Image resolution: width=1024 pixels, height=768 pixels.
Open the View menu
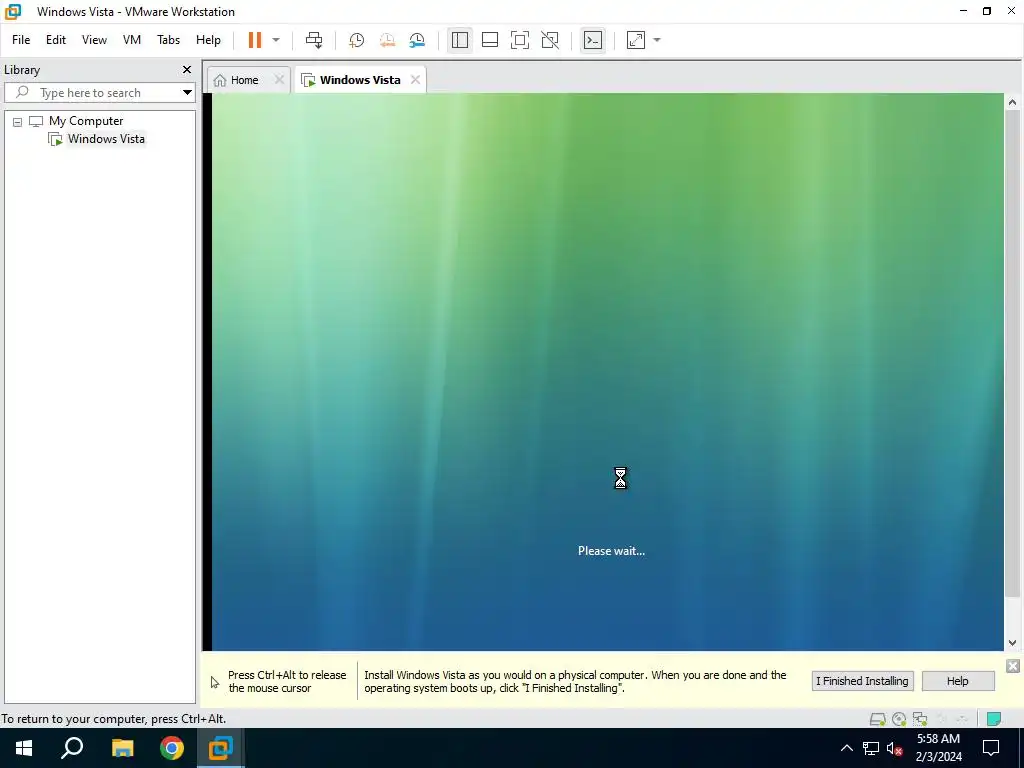(94, 40)
